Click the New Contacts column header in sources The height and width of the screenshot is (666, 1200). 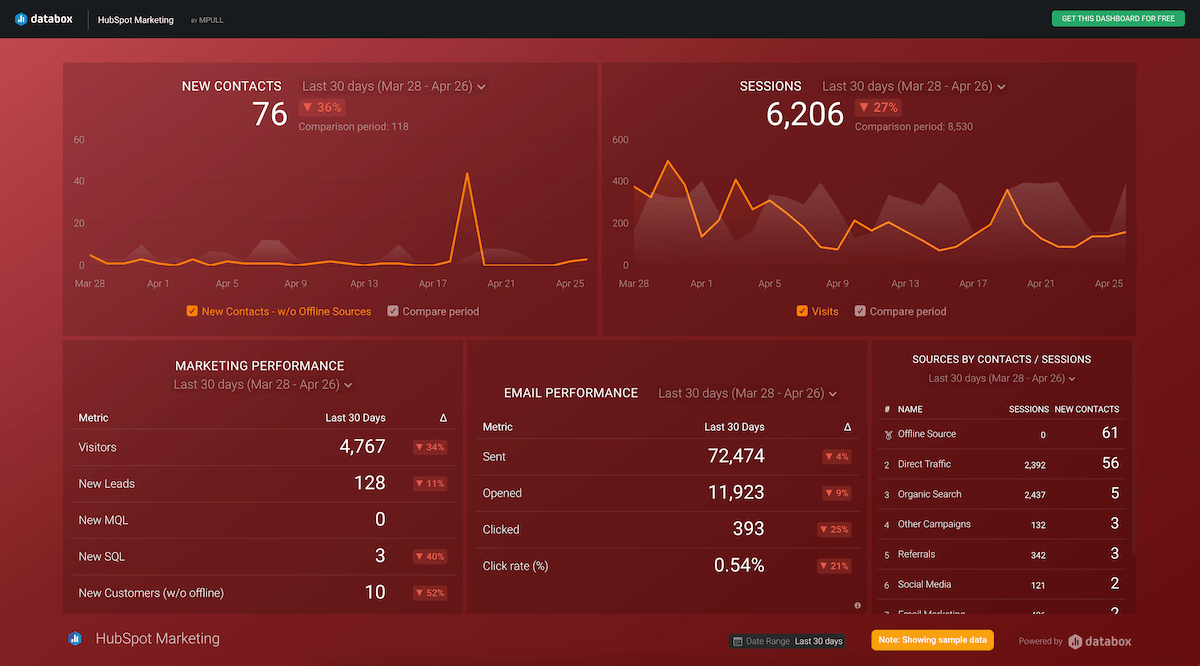[x=1087, y=410]
